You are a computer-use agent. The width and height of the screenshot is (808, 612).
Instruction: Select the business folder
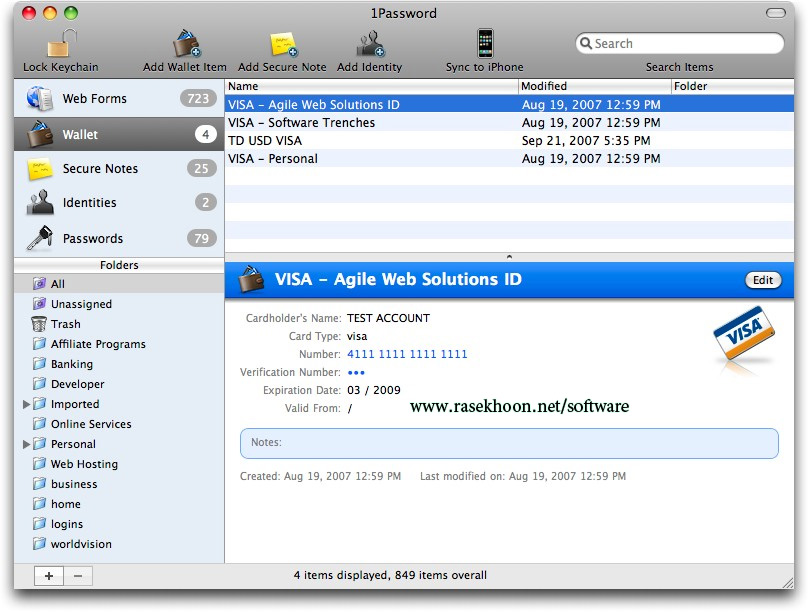[119, 484]
